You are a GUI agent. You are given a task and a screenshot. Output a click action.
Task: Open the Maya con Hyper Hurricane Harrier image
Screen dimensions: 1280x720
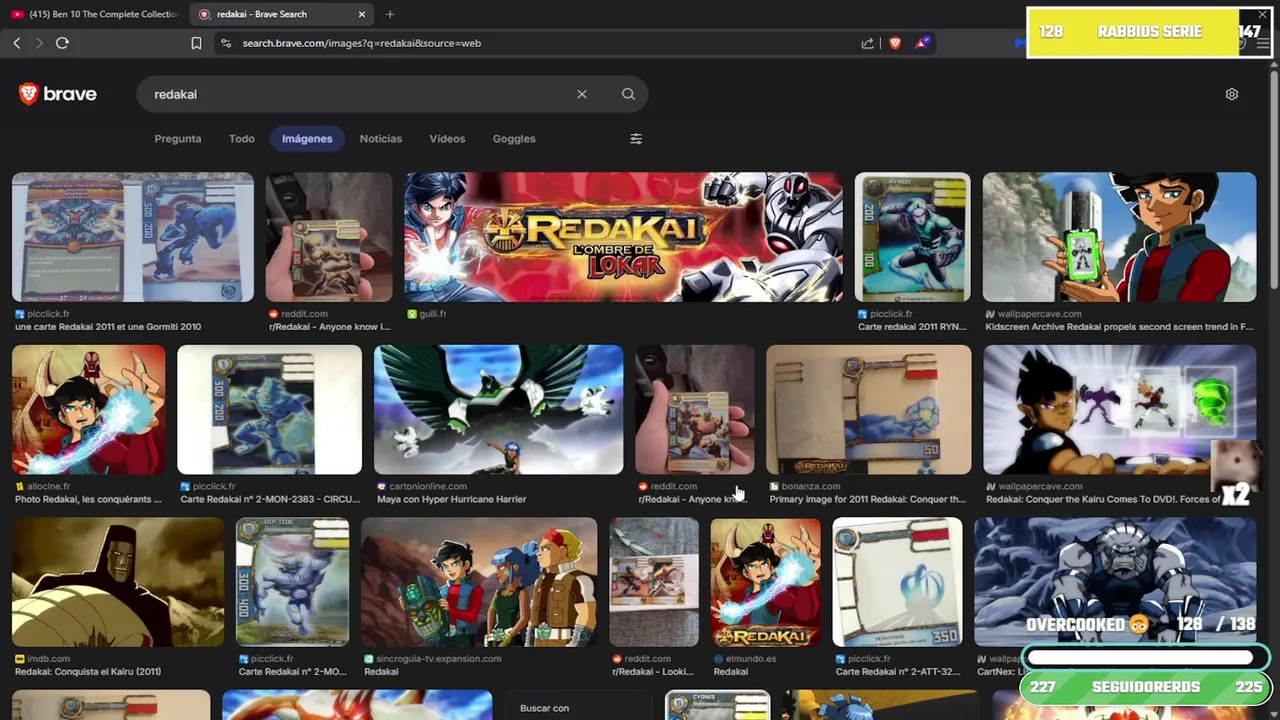(x=498, y=410)
